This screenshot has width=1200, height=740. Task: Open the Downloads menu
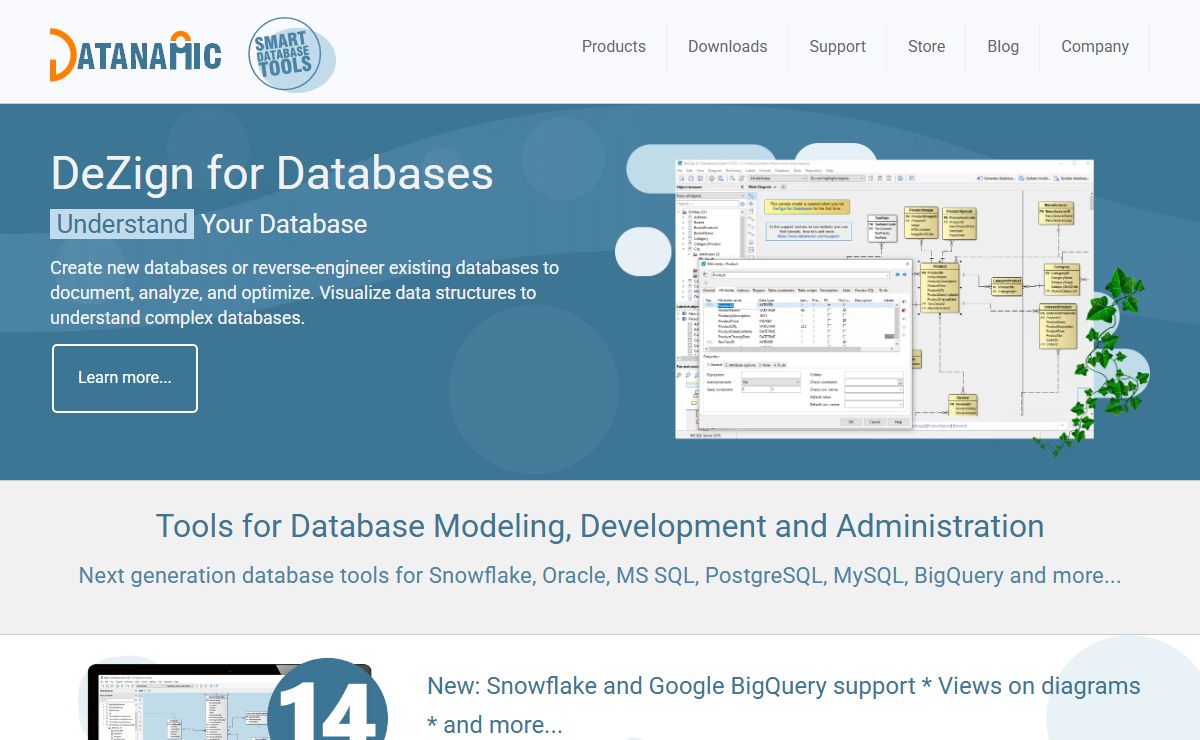pos(728,46)
